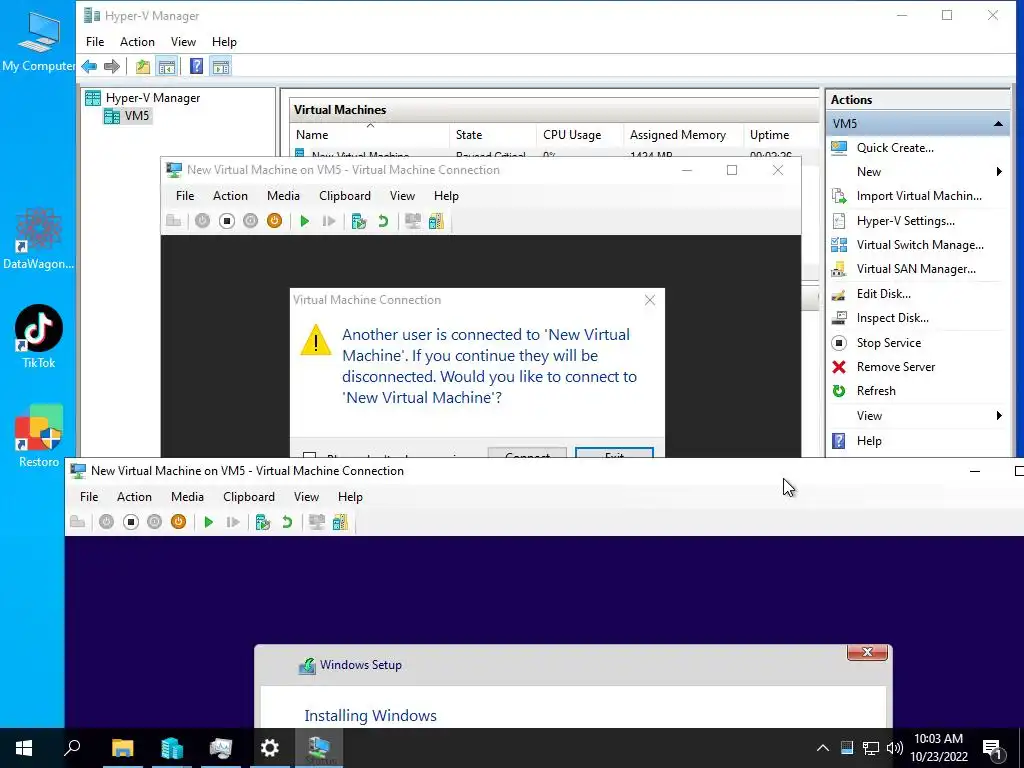Open Help menu in Hyper-V Manager
This screenshot has height=768, width=1024.
coord(224,42)
